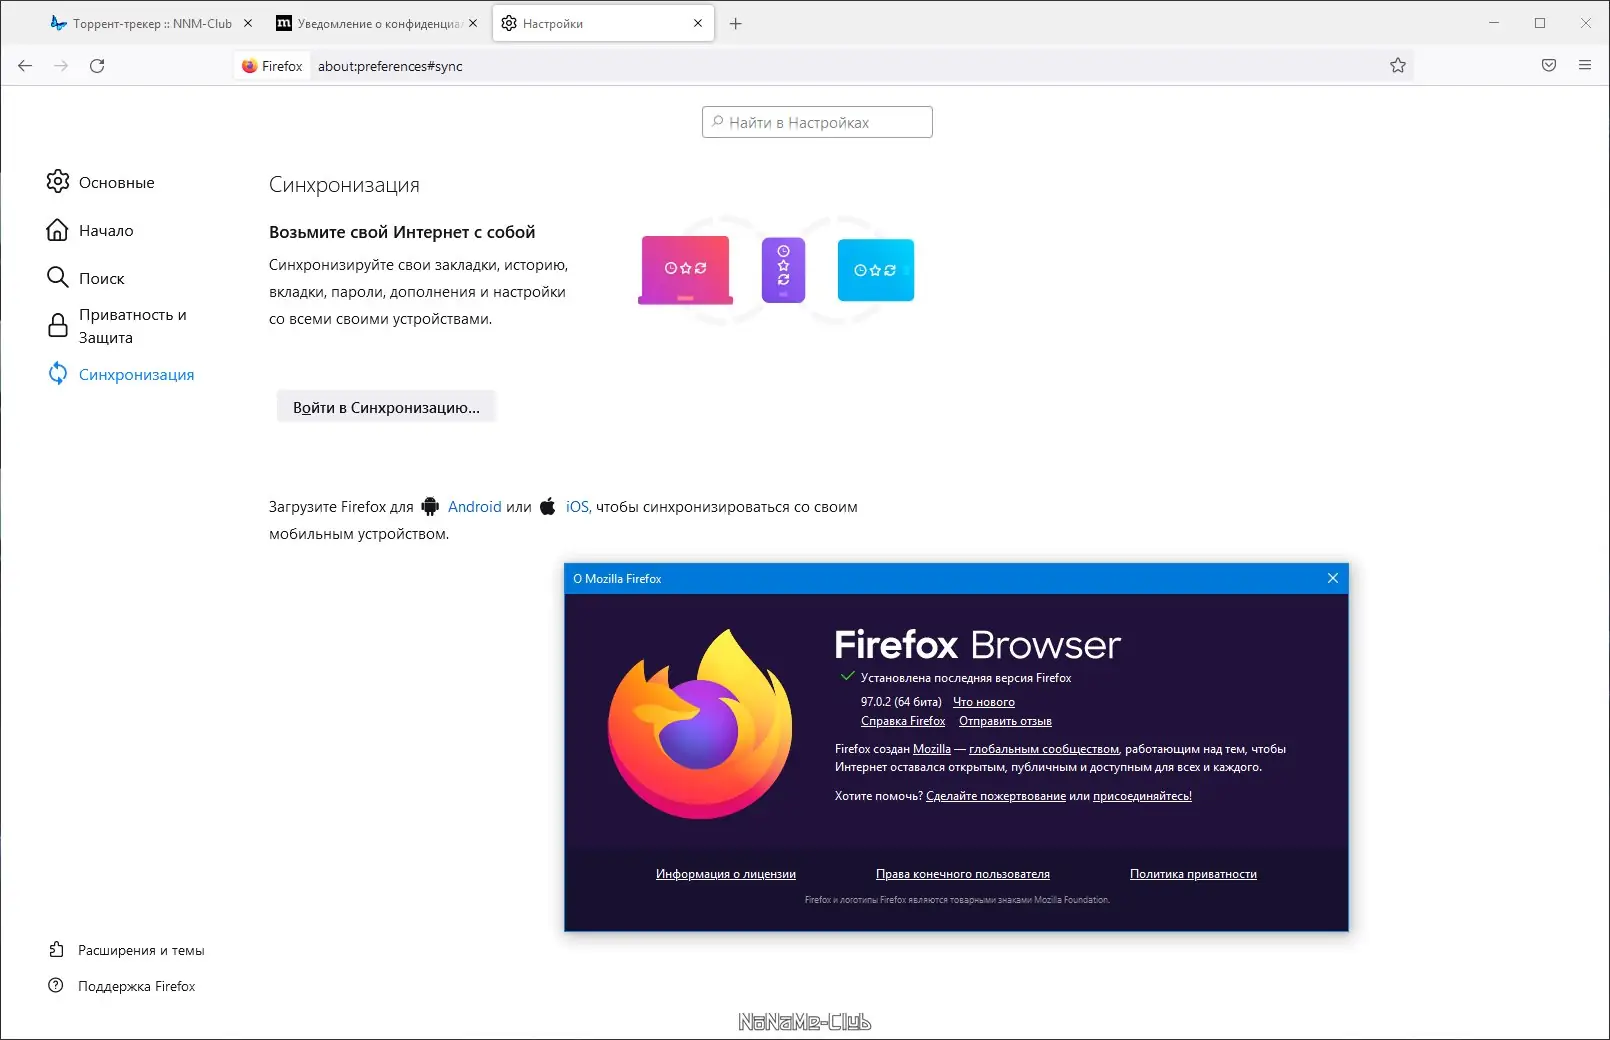Image resolution: width=1610 pixels, height=1040 pixels.
Task: Navigate back with the arrow button
Action: 24,65
